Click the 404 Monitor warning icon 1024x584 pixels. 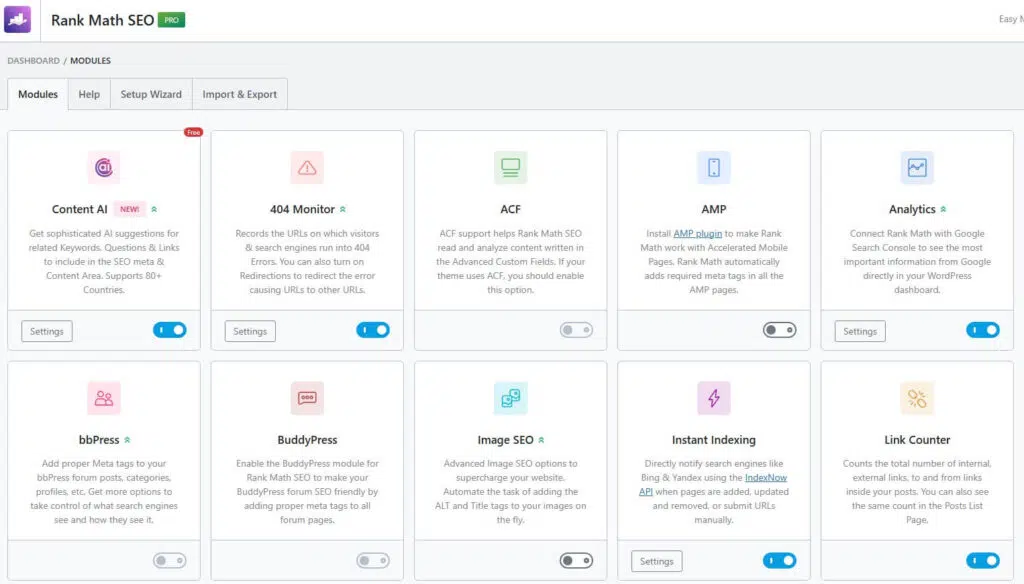click(x=307, y=168)
